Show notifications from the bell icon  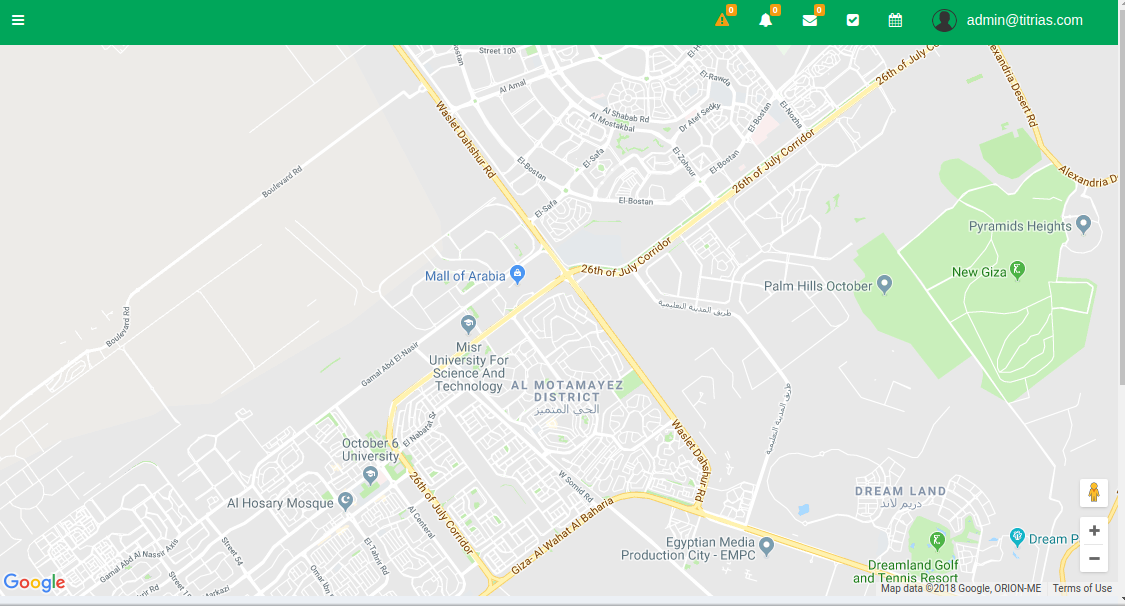pos(766,20)
